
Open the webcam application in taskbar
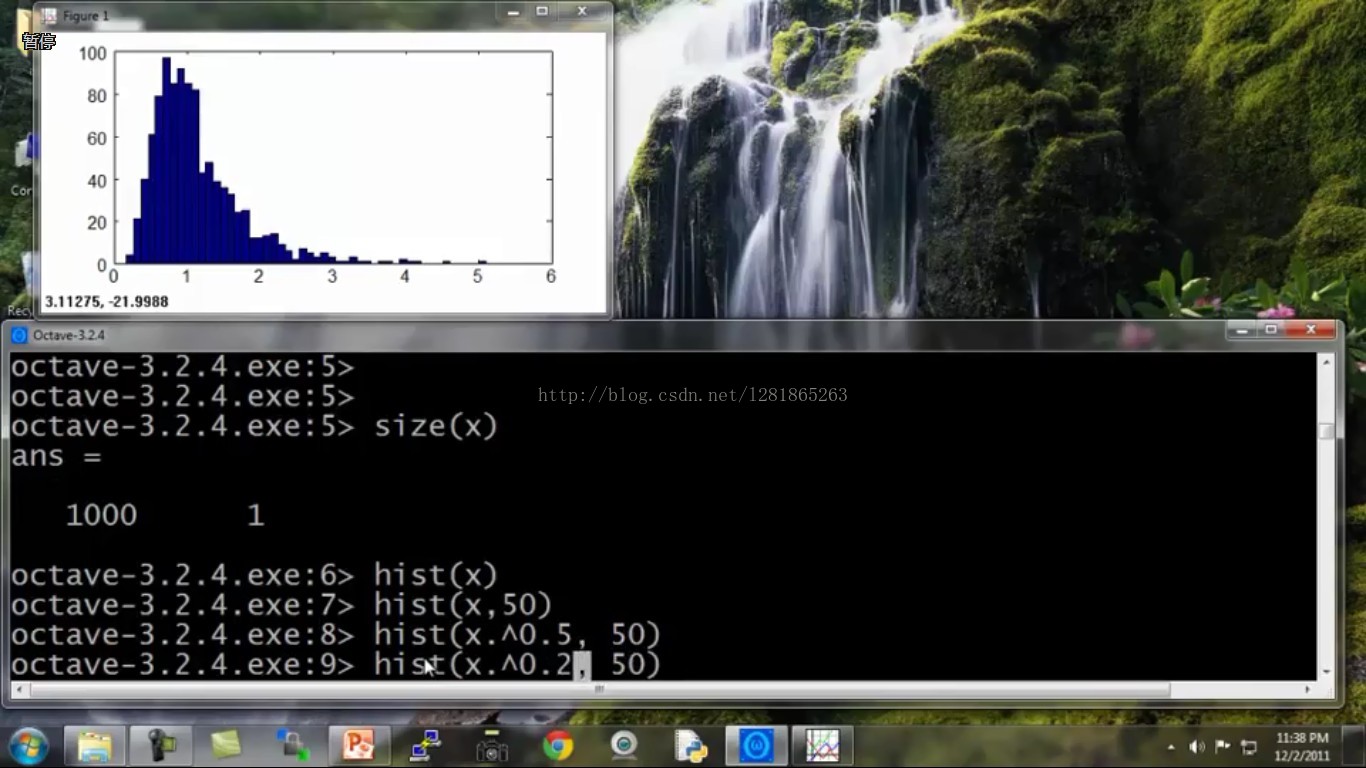tap(624, 746)
